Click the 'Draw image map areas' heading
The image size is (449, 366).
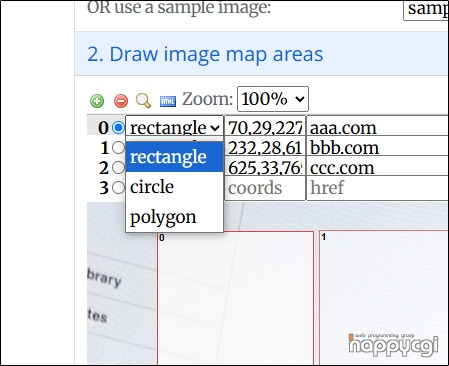(x=205, y=54)
